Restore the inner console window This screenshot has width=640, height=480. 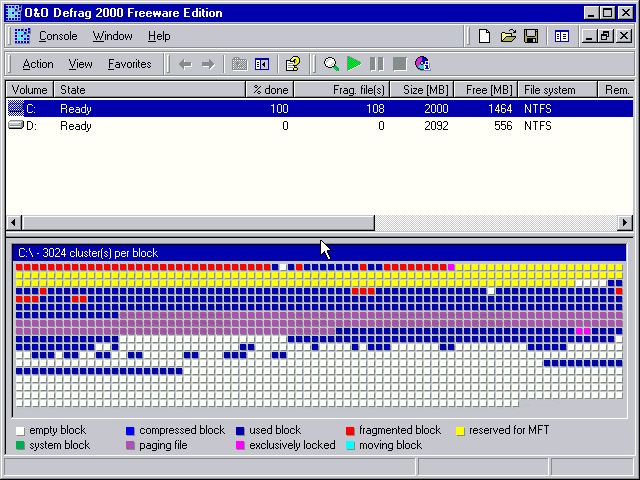tap(606, 36)
